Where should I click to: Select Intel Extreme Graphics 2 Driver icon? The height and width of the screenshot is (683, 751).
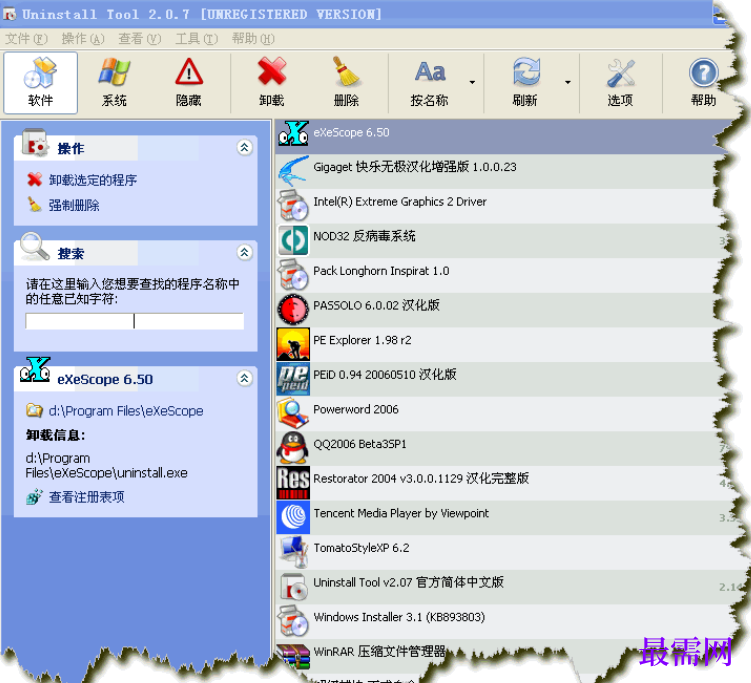pyautogui.click(x=293, y=205)
